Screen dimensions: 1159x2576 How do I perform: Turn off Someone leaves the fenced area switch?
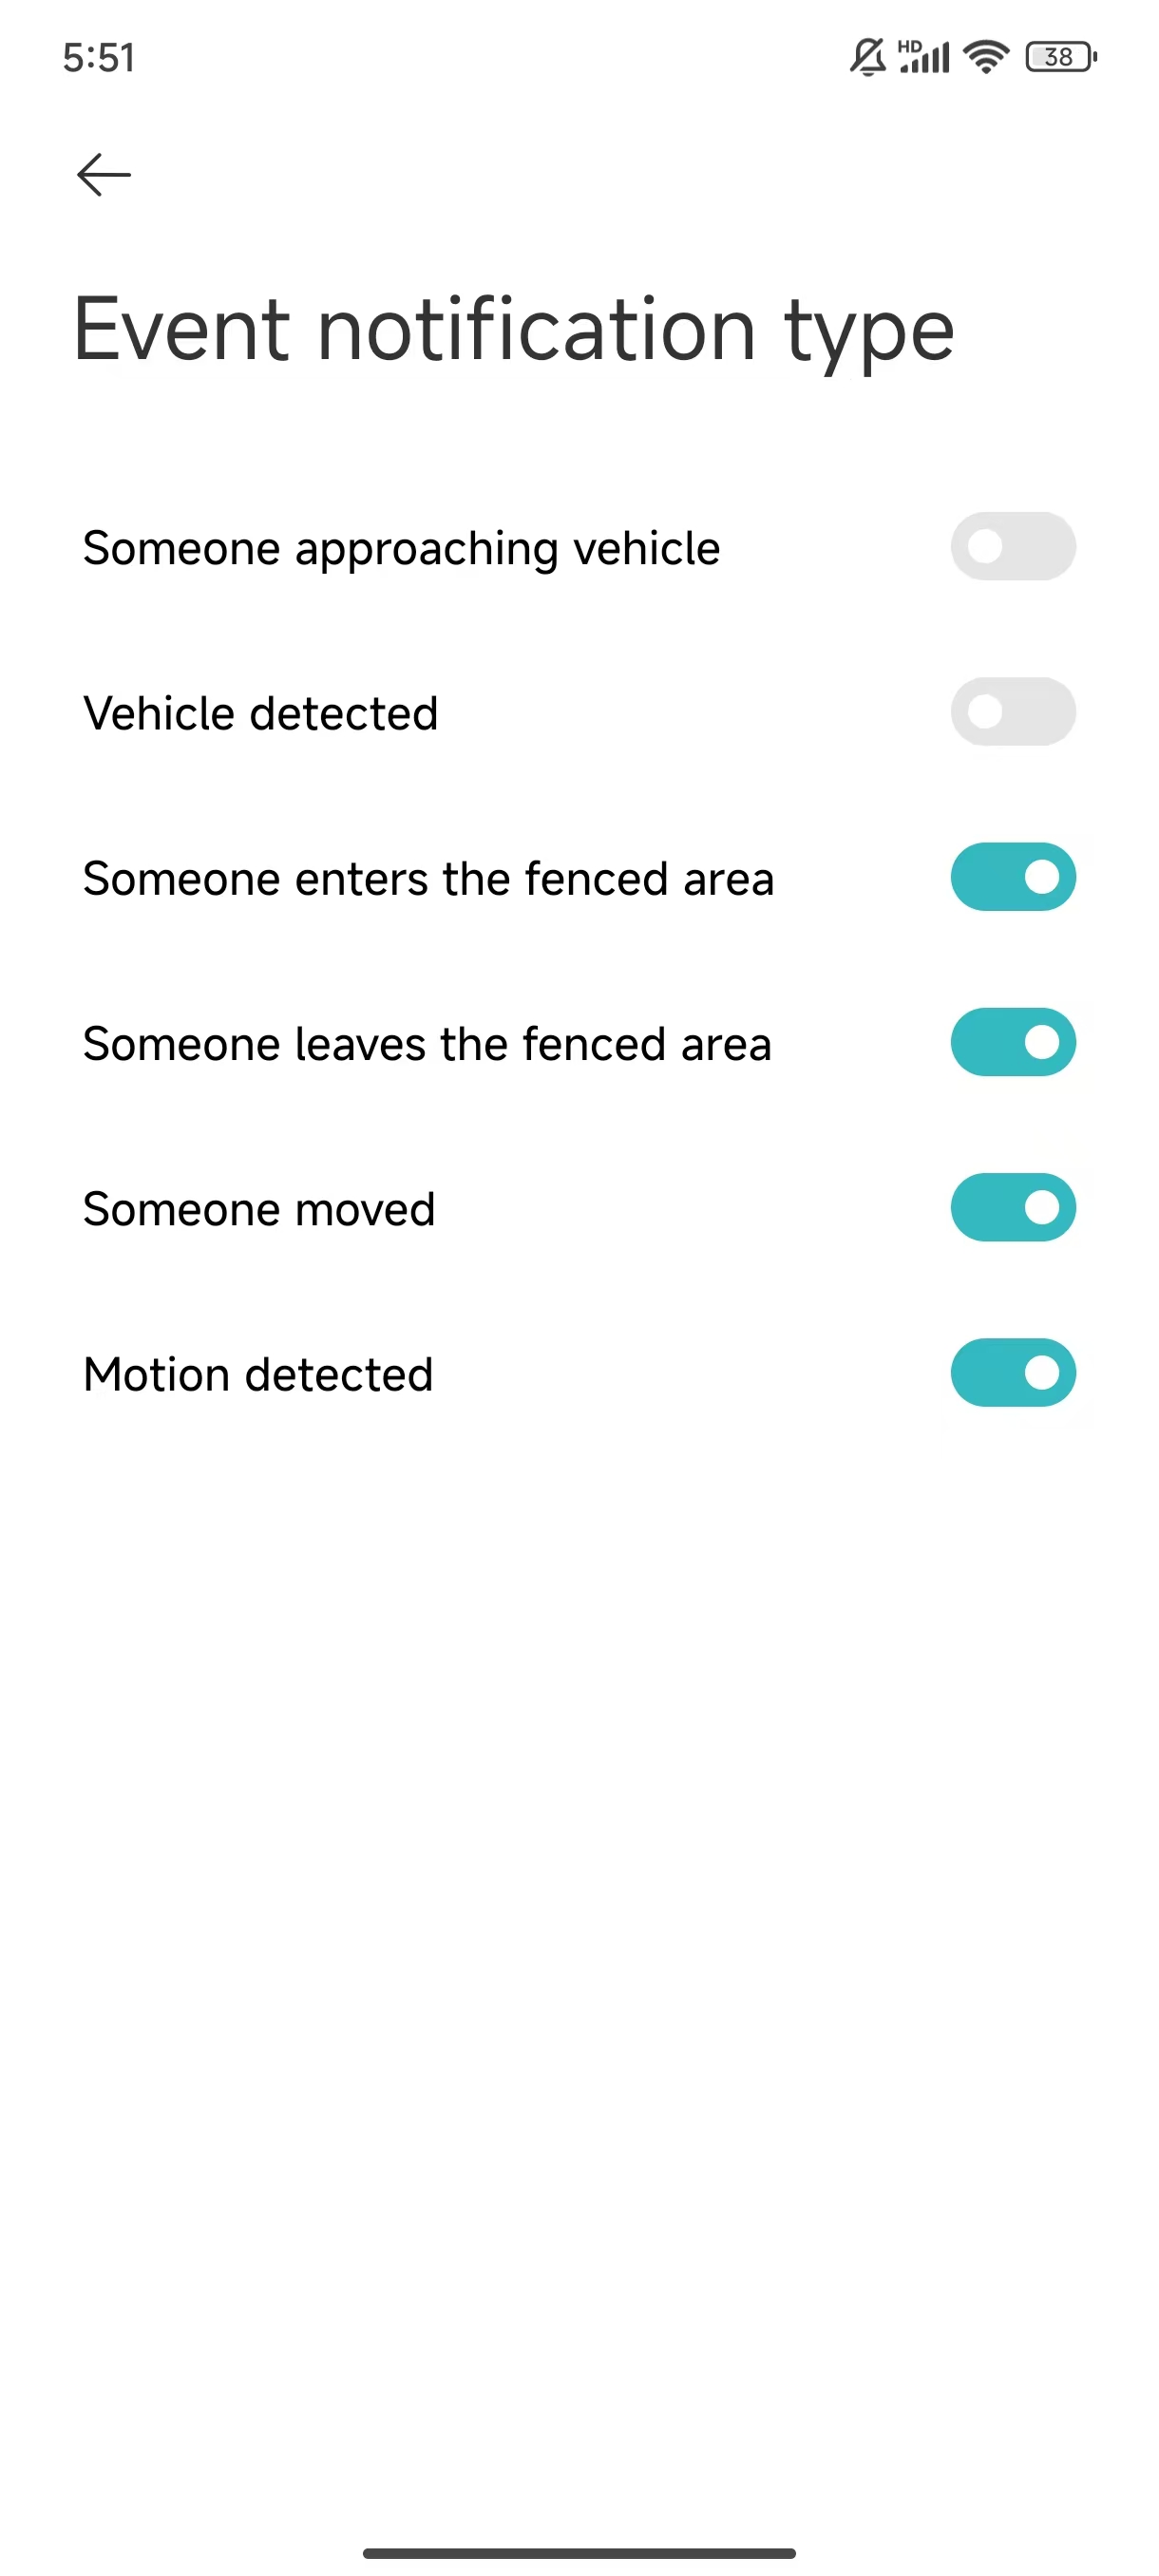pos(1012,1042)
